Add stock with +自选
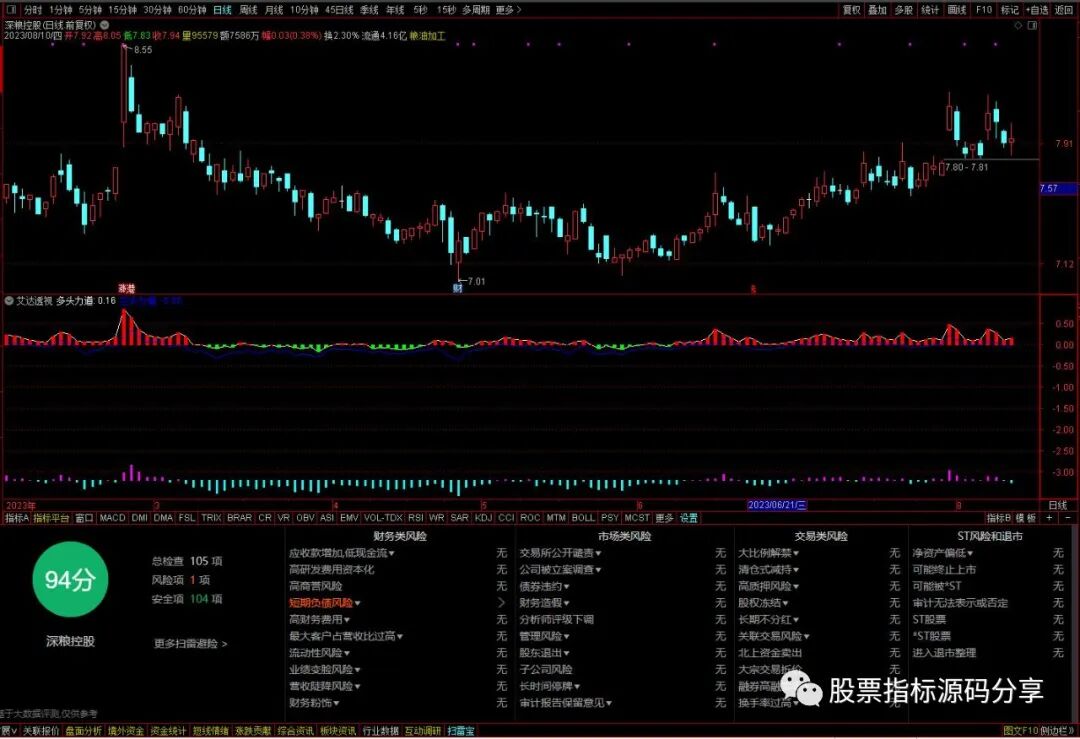The width and height of the screenshot is (1080, 739). click(x=1037, y=10)
